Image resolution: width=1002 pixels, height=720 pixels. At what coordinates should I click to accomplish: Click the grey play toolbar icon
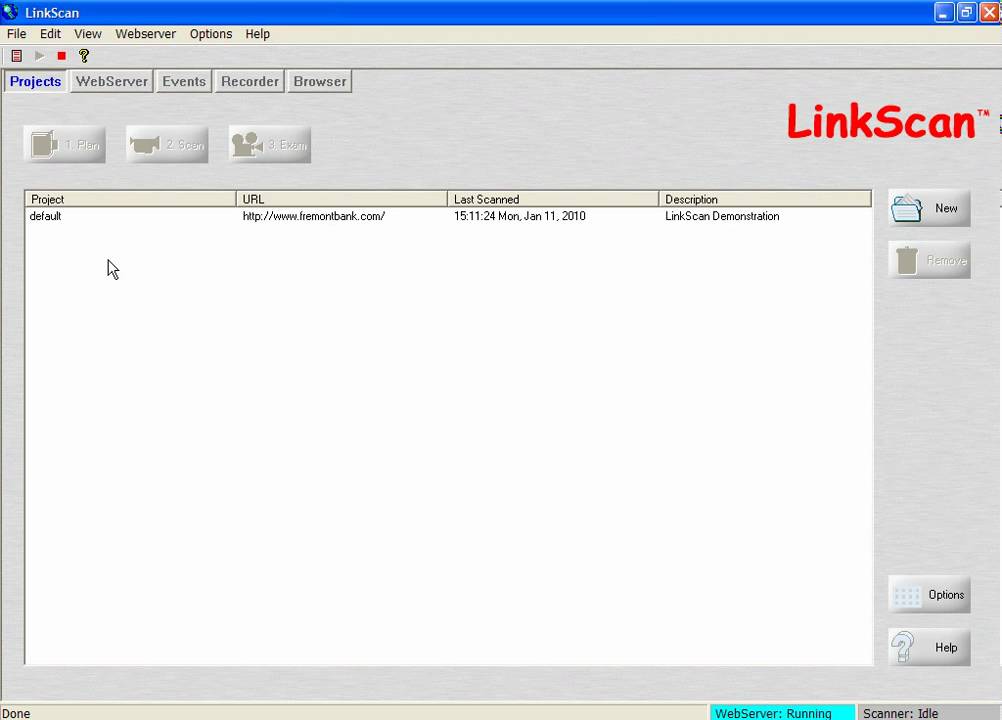pos(40,56)
